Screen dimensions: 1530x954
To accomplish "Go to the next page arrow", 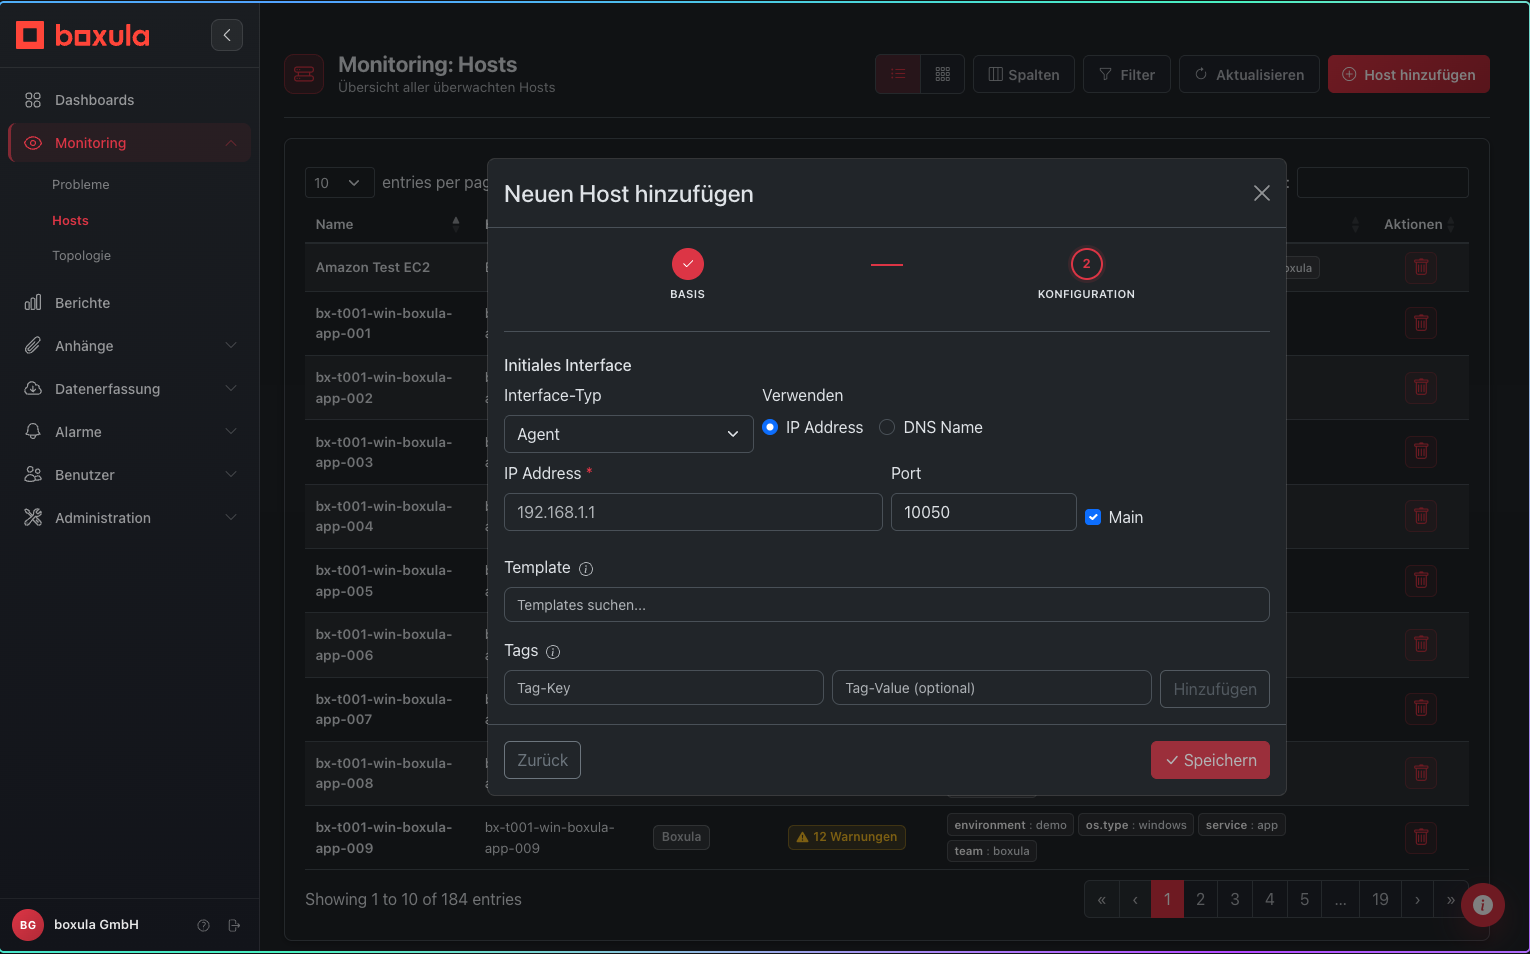I will click(x=1417, y=899).
